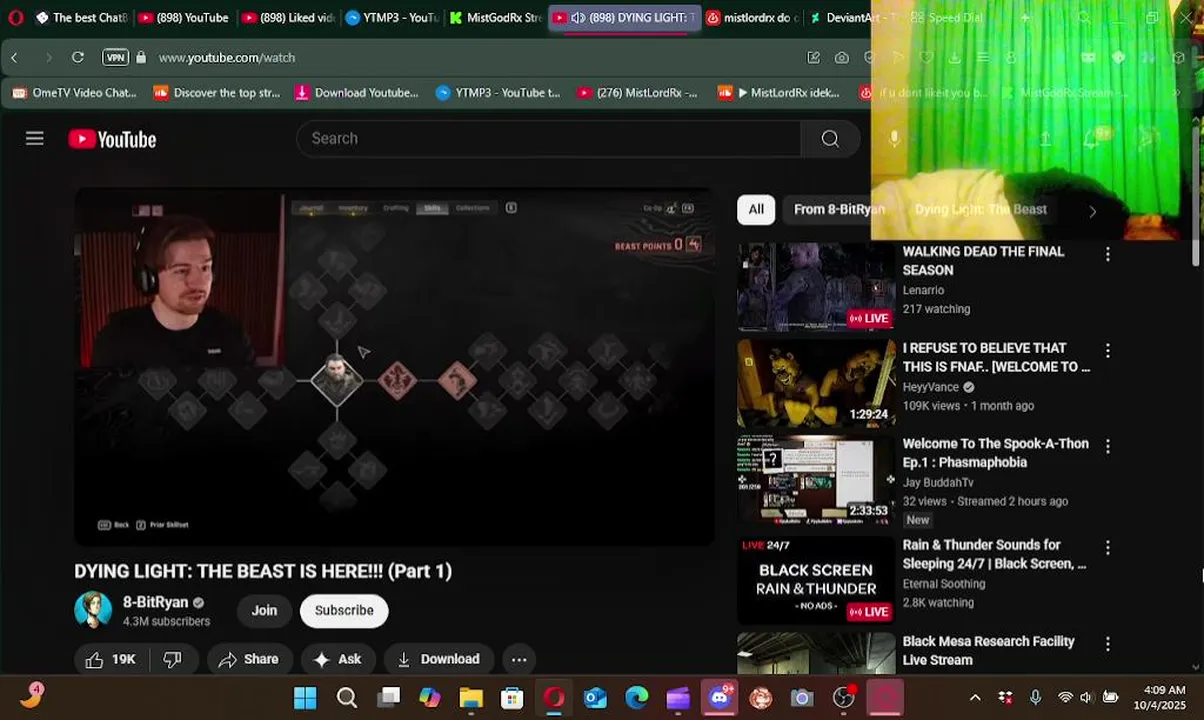Open the Download Youtube... bookmark
This screenshot has width=1204, height=720.
(357, 92)
